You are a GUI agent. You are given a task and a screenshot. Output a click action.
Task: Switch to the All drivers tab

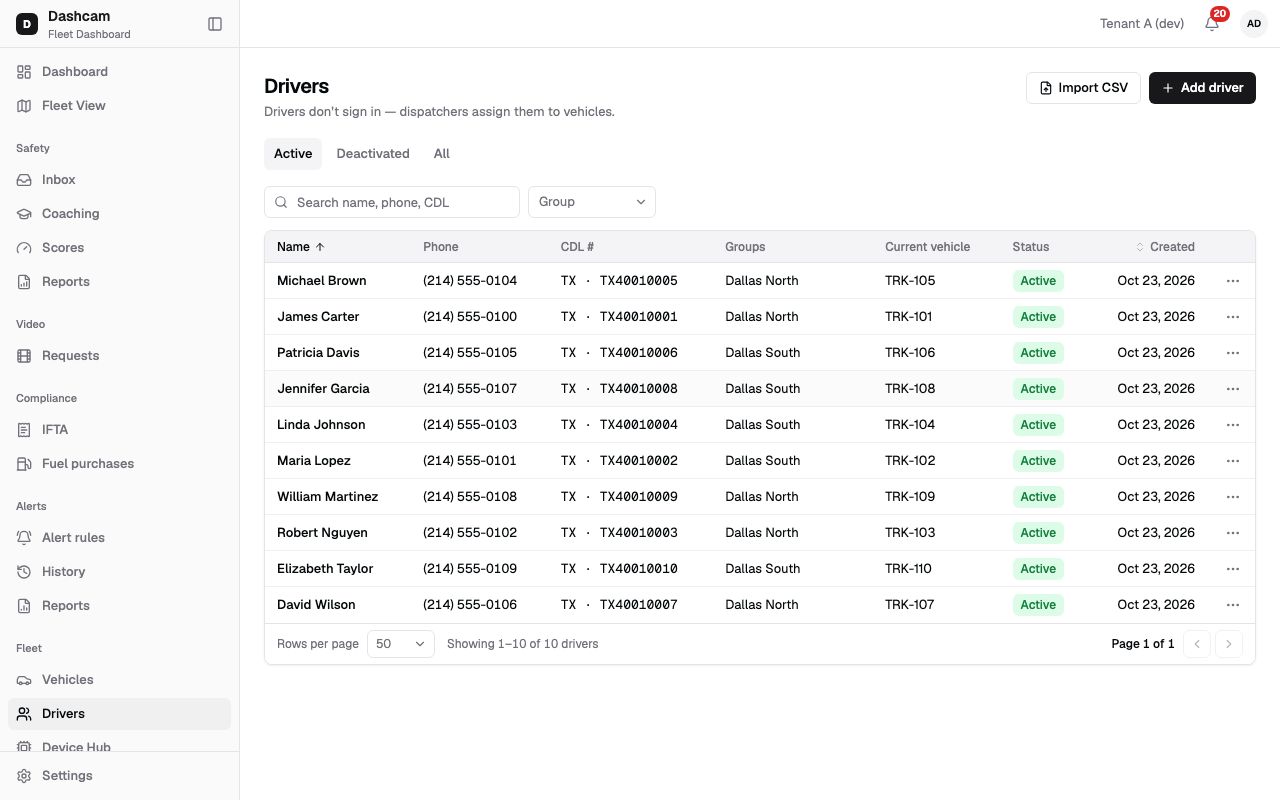click(442, 154)
